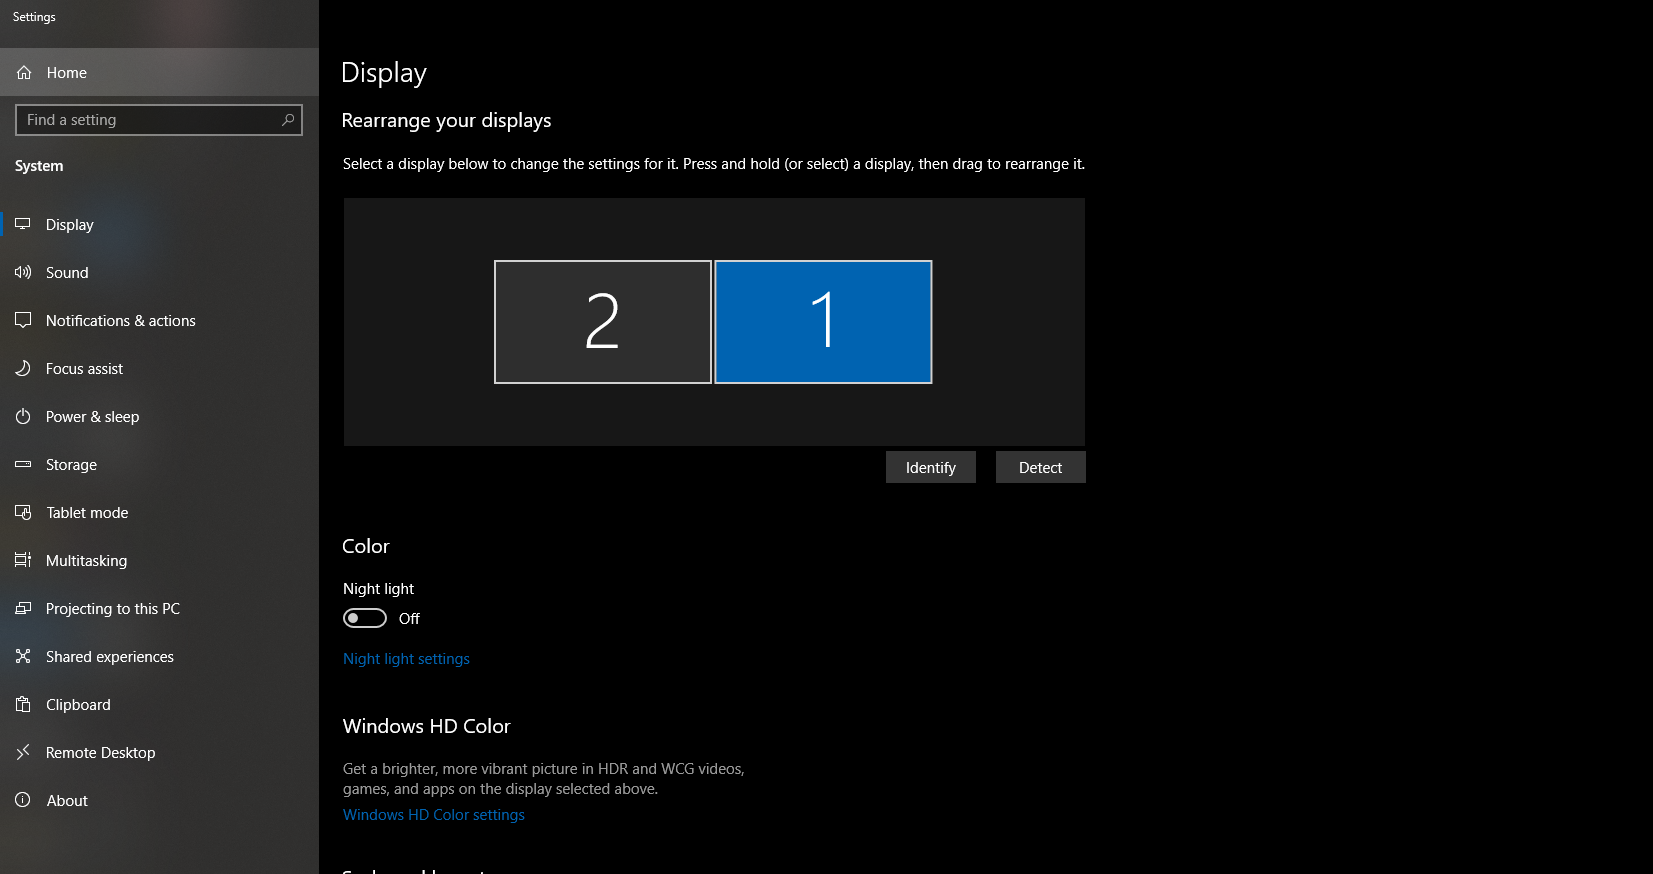Screen dimensions: 1653x874
Task: Click the Shared experiences icon
Action: (x=23, y=657)
